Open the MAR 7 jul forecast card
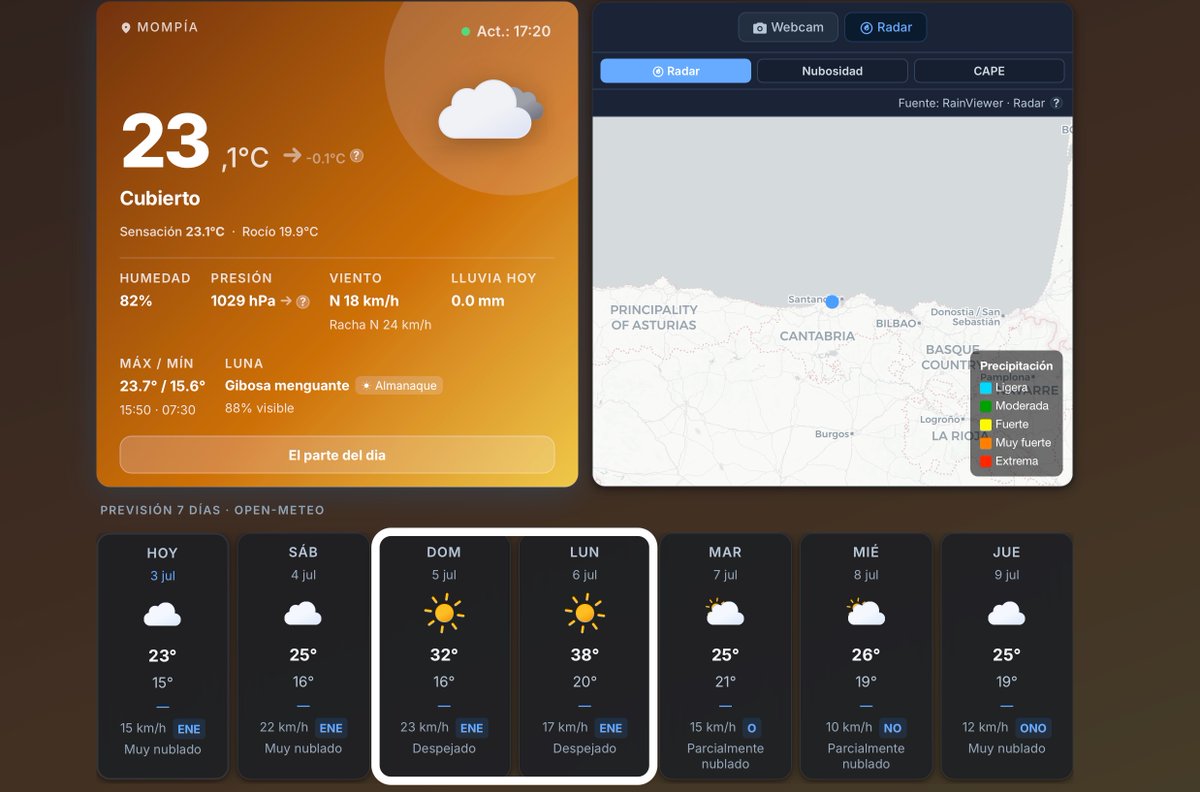This screenshot has height=792, width=1200. (x=725, y=656)
